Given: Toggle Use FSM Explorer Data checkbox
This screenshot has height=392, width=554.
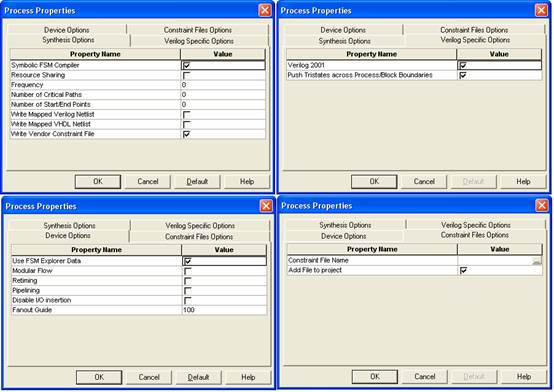Looking at the screenshot, I should click(x=188, y=261).
